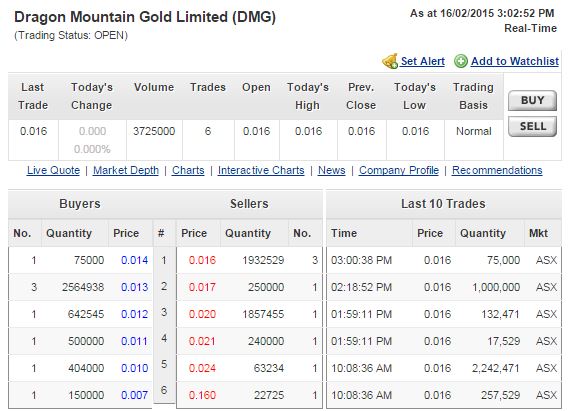Screen dimensions: 568x411
Task: View the News link
Action: pos(331,170)
